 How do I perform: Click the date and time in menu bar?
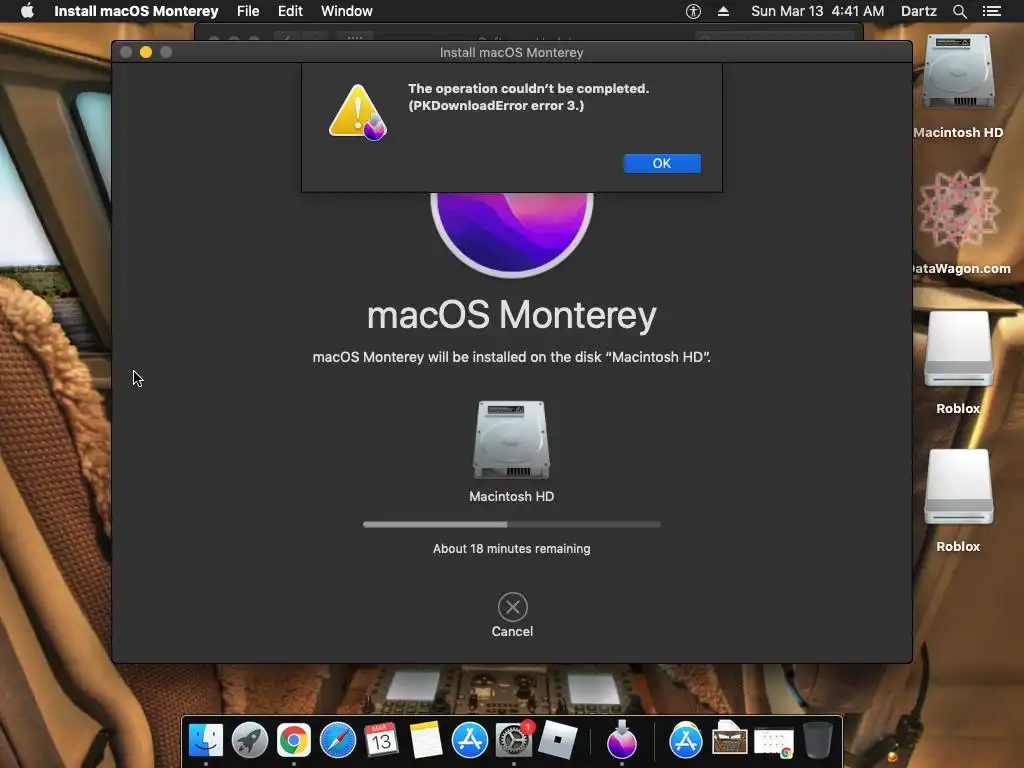(x=818, y=11)
